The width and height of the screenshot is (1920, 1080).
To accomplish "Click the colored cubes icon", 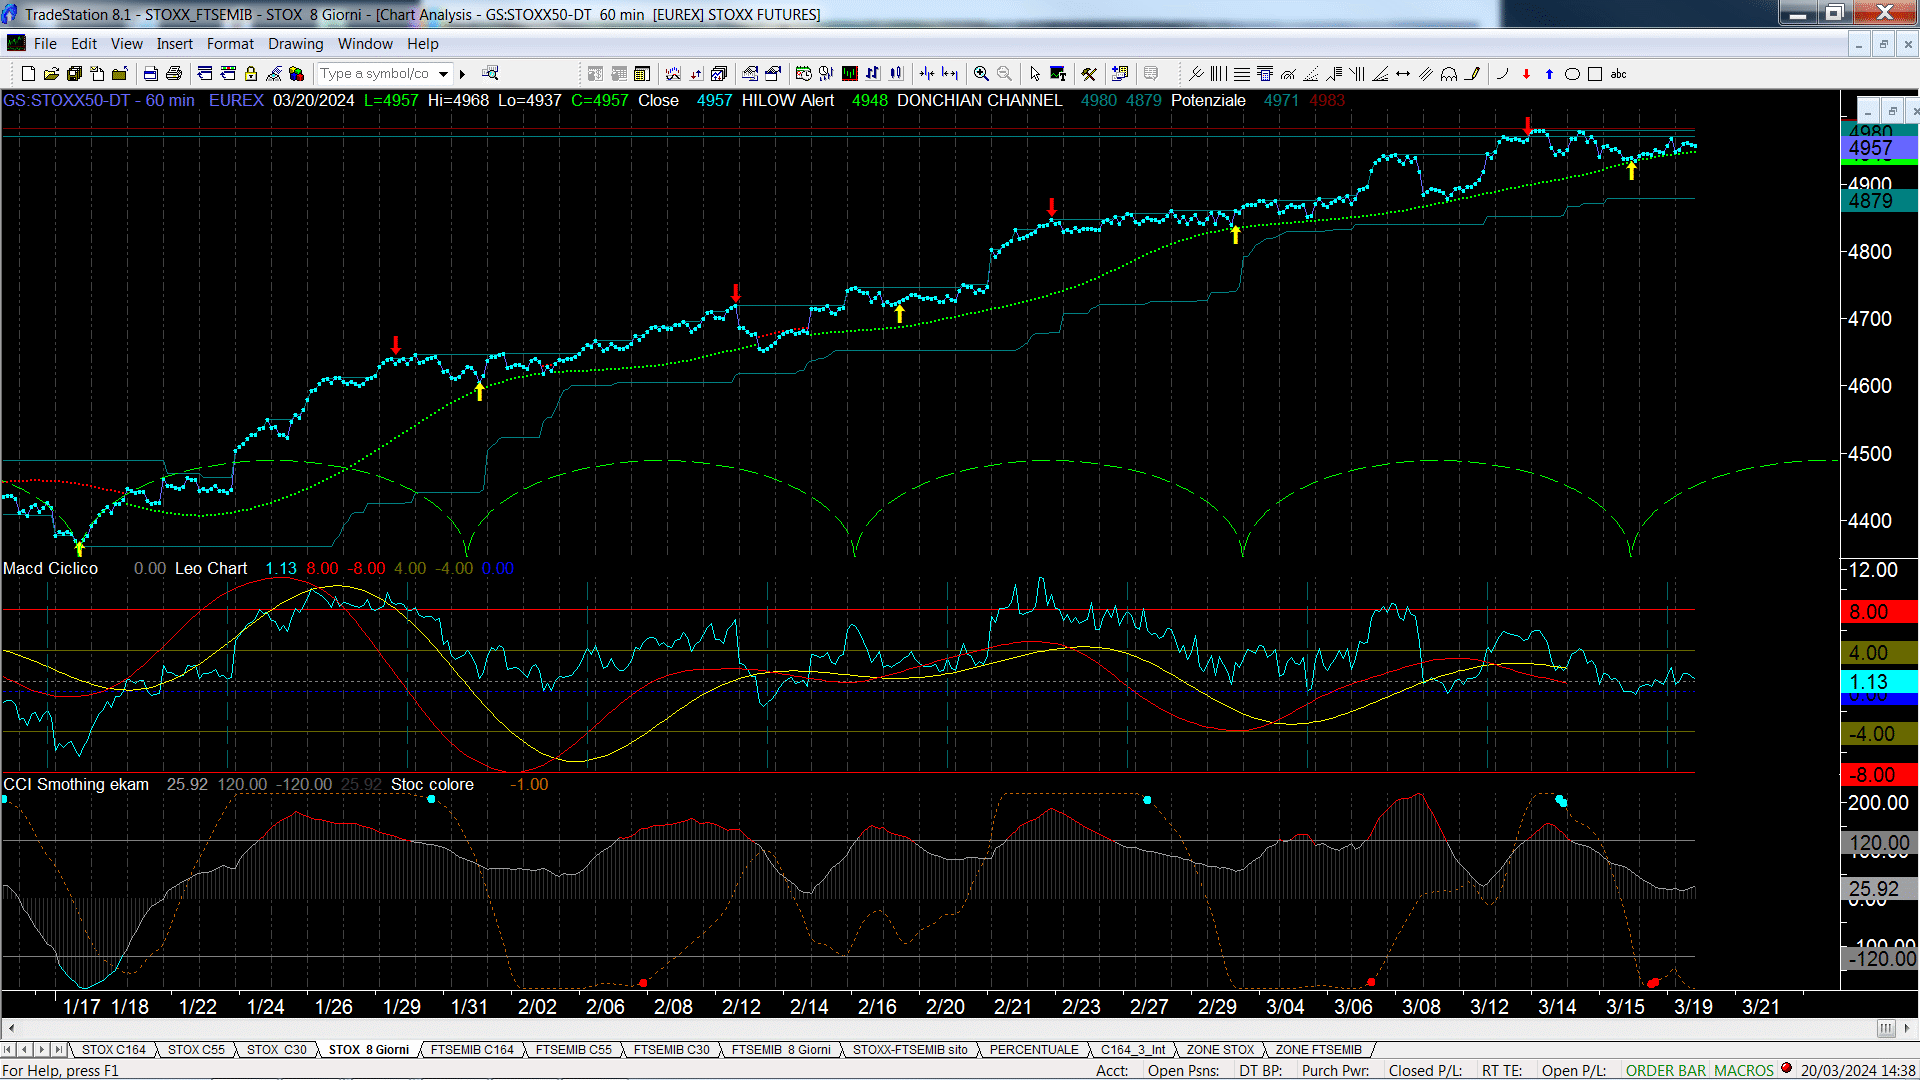I will tap(297, 74).
